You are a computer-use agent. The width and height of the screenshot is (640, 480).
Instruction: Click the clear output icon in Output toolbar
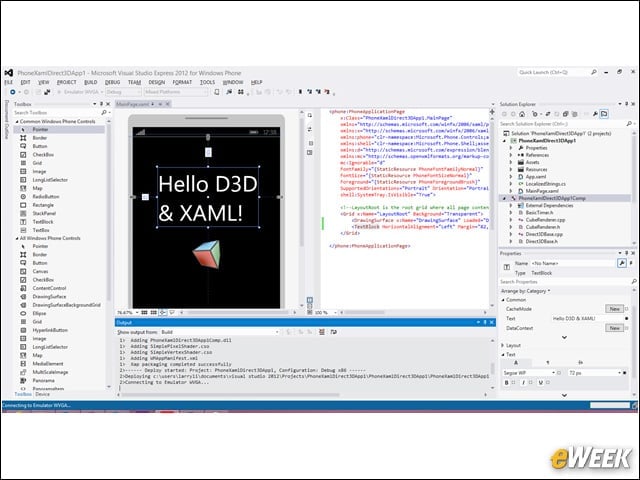[x=322, y=332]
